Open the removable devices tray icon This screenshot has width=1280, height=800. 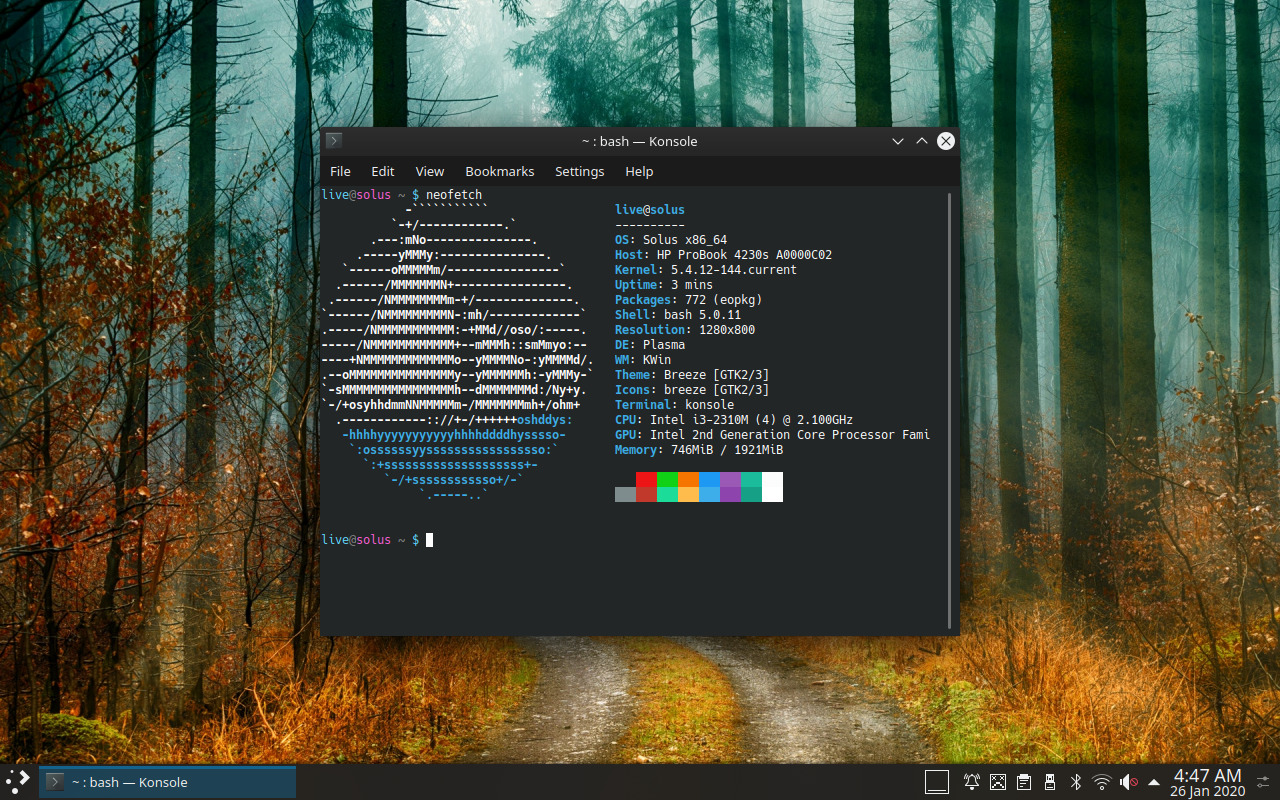pos(1049,781)
